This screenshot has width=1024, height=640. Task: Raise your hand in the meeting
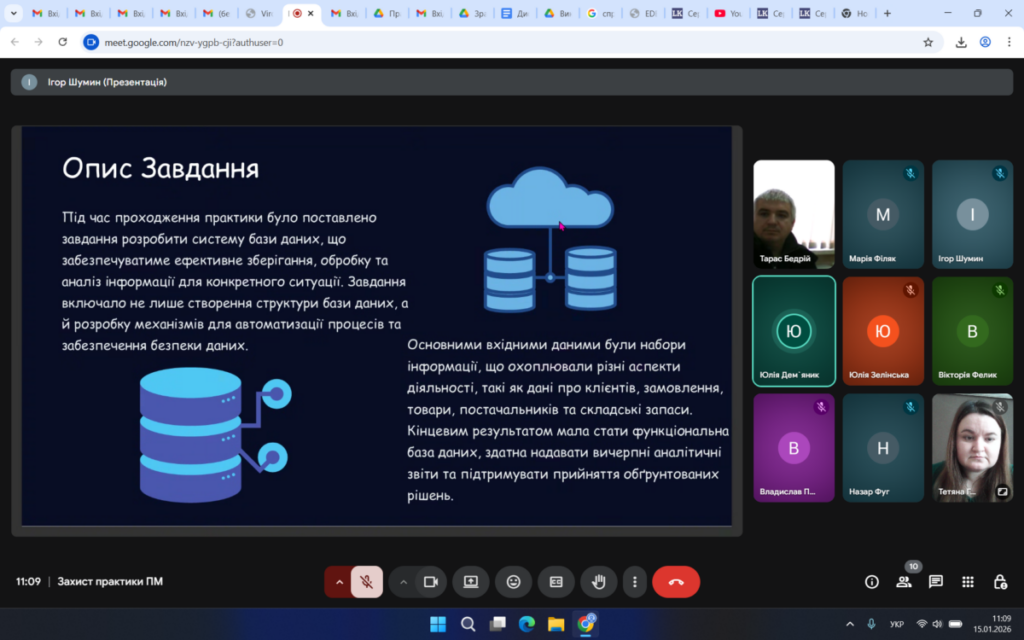(599, 582)
